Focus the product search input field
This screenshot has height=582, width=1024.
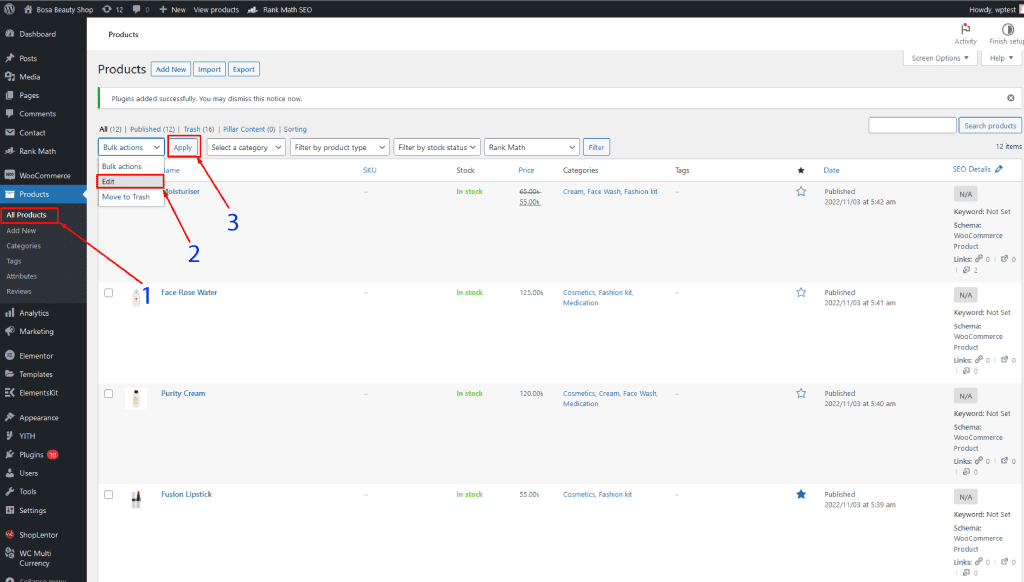click(912, 125)
